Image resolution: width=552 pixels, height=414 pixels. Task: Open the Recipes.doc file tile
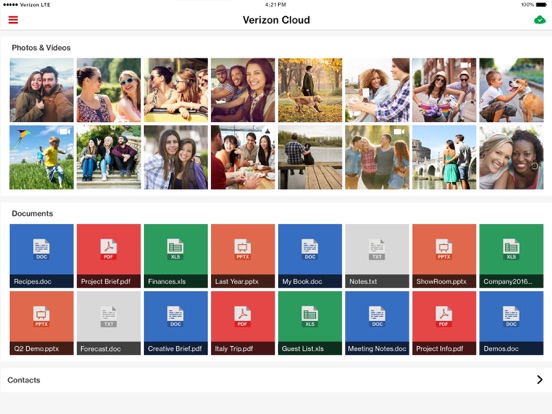(x=42, y=256)
